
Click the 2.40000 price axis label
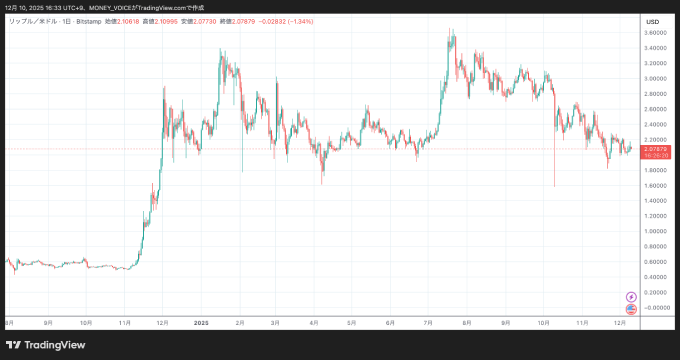pyautogui.click(x=655, y=124)
